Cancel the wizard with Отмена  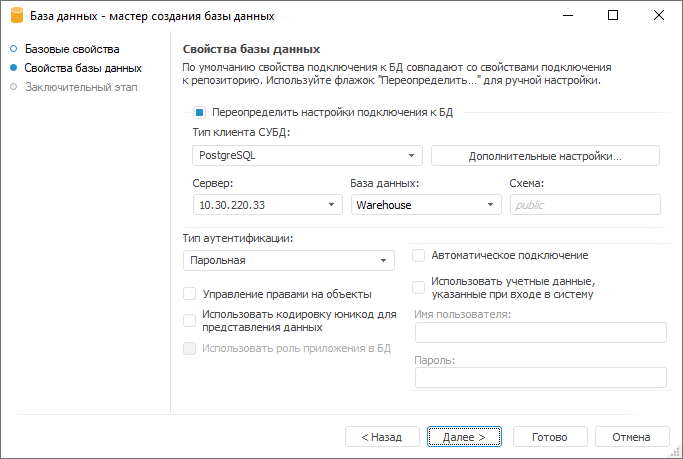pyautogui.click(x=632, y=437)
